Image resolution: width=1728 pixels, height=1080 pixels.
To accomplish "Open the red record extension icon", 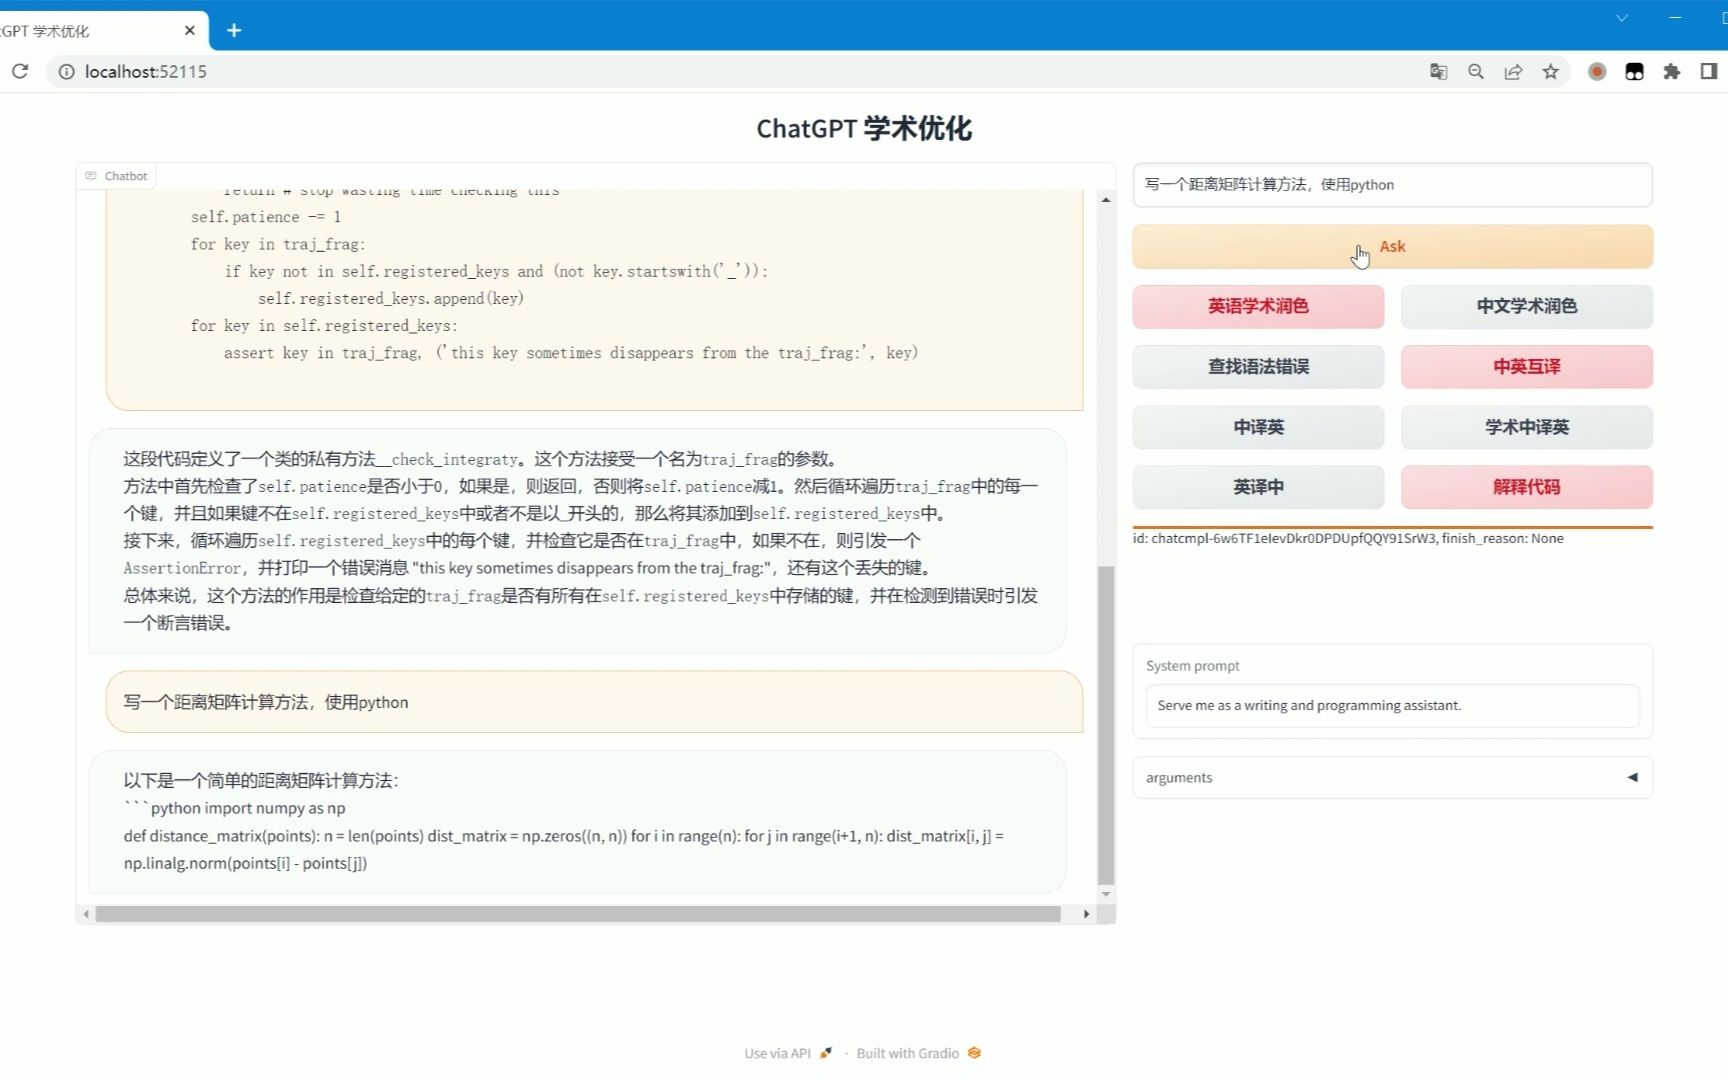I will click(1597, 71).
